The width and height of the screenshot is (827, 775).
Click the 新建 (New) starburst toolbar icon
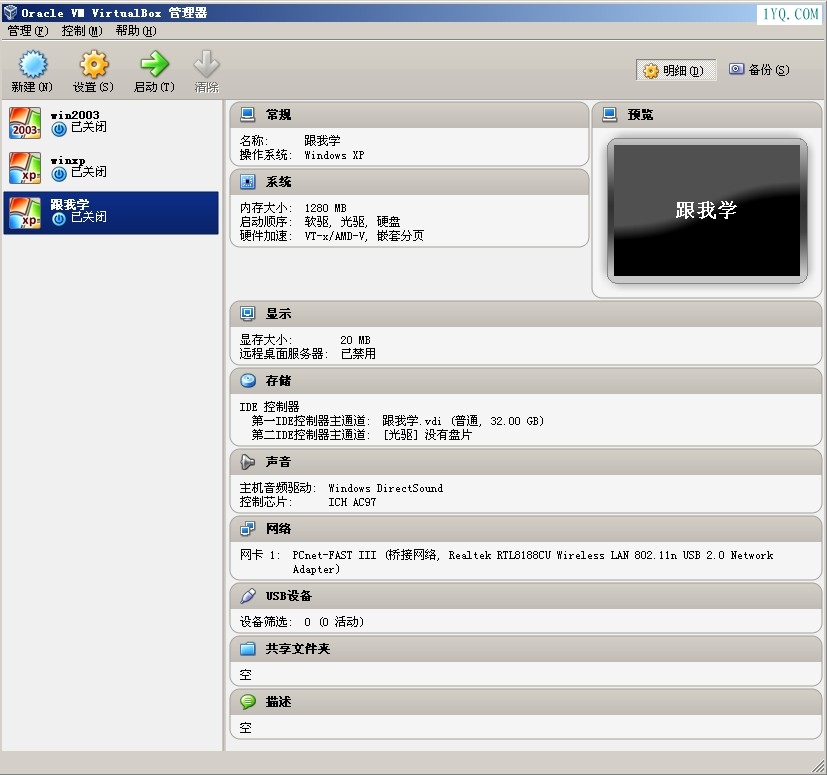click(x=33, y=64)
